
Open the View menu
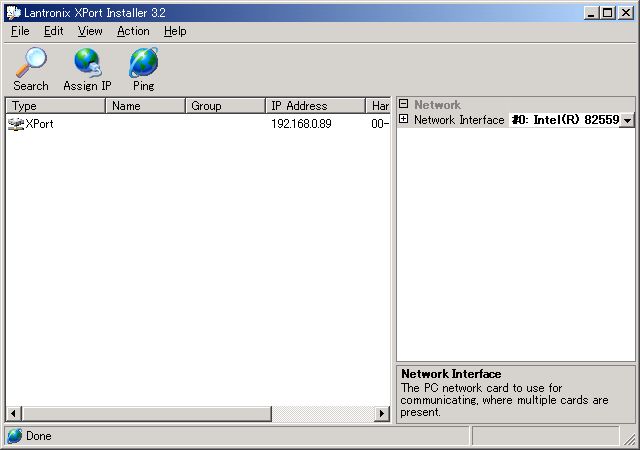tap(90, 31)
